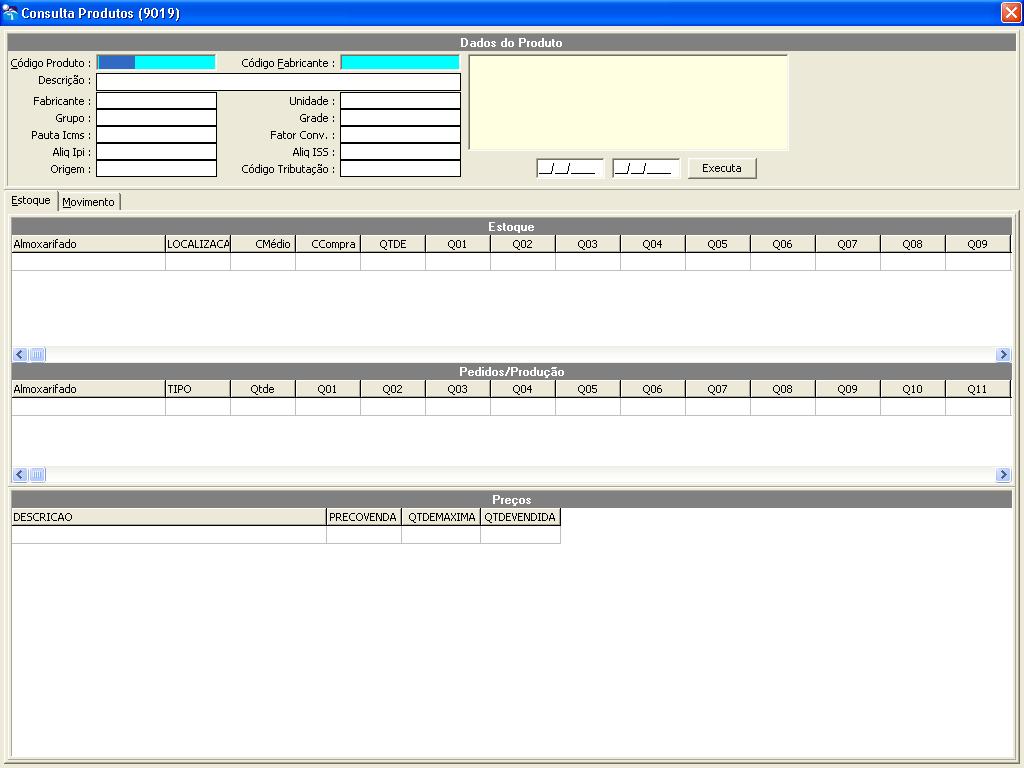Screen dimensions: 1024x768
Task: Open the Movimento tab
Action: tap(88, 202)
